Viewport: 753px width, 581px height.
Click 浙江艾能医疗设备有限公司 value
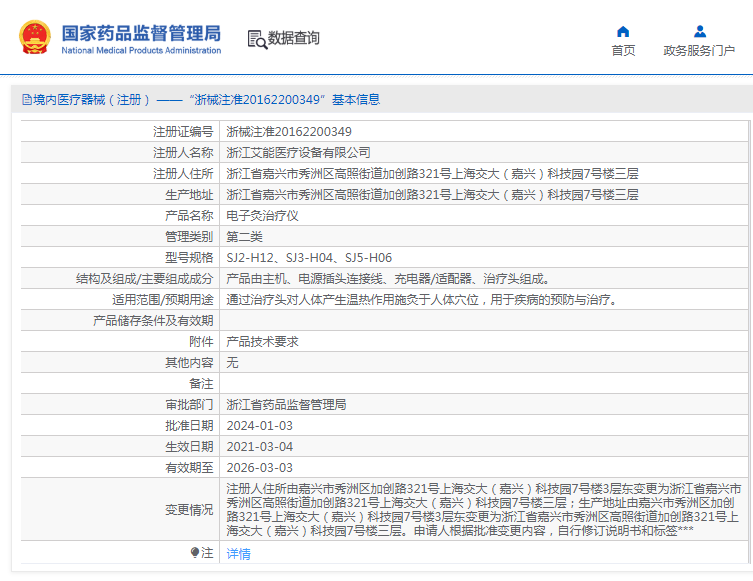point(298,153)
